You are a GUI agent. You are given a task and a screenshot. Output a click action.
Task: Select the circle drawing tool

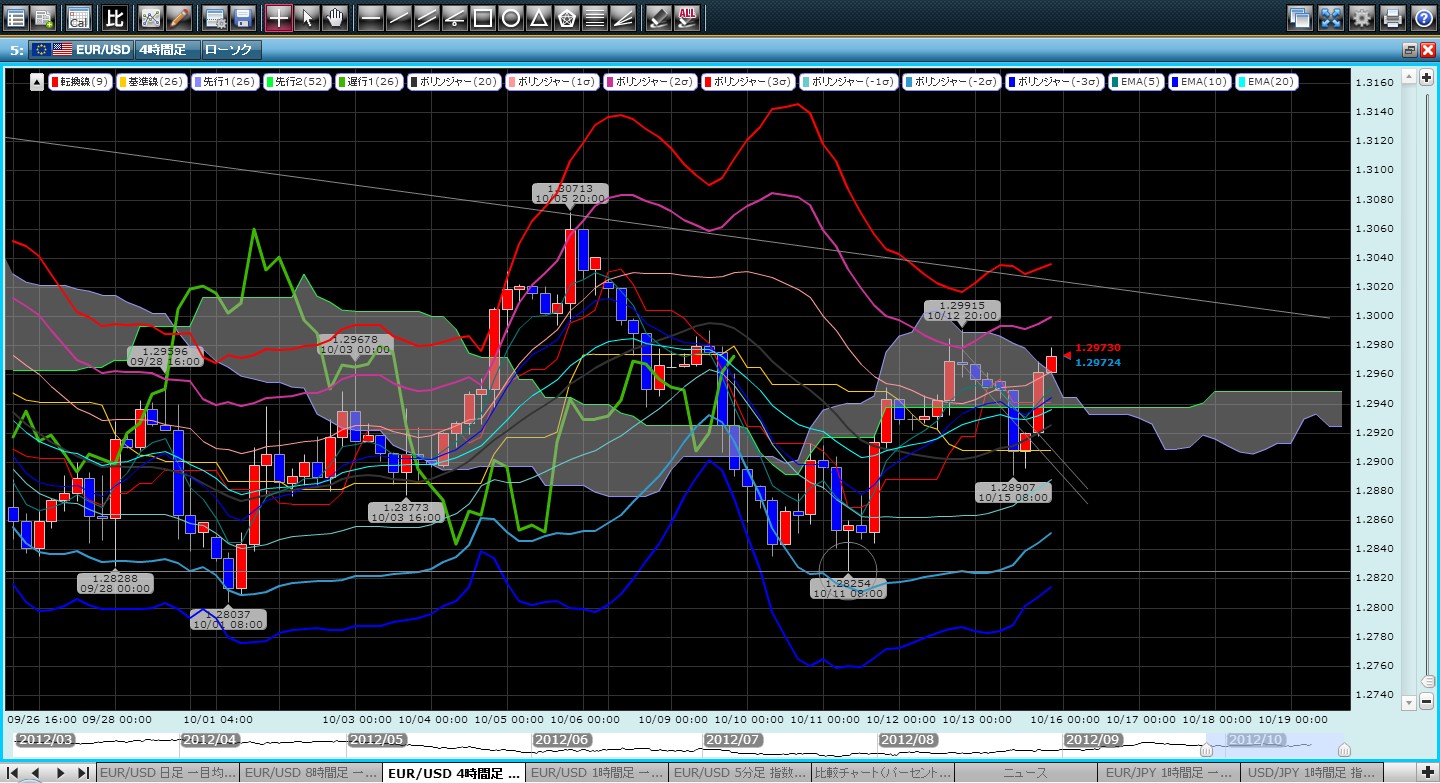tap(510, 17)
